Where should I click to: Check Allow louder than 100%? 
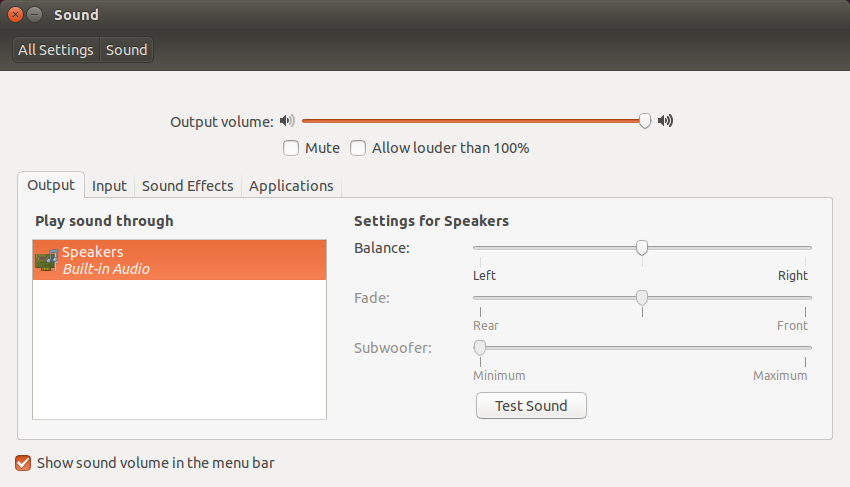[x=358, y=148]
